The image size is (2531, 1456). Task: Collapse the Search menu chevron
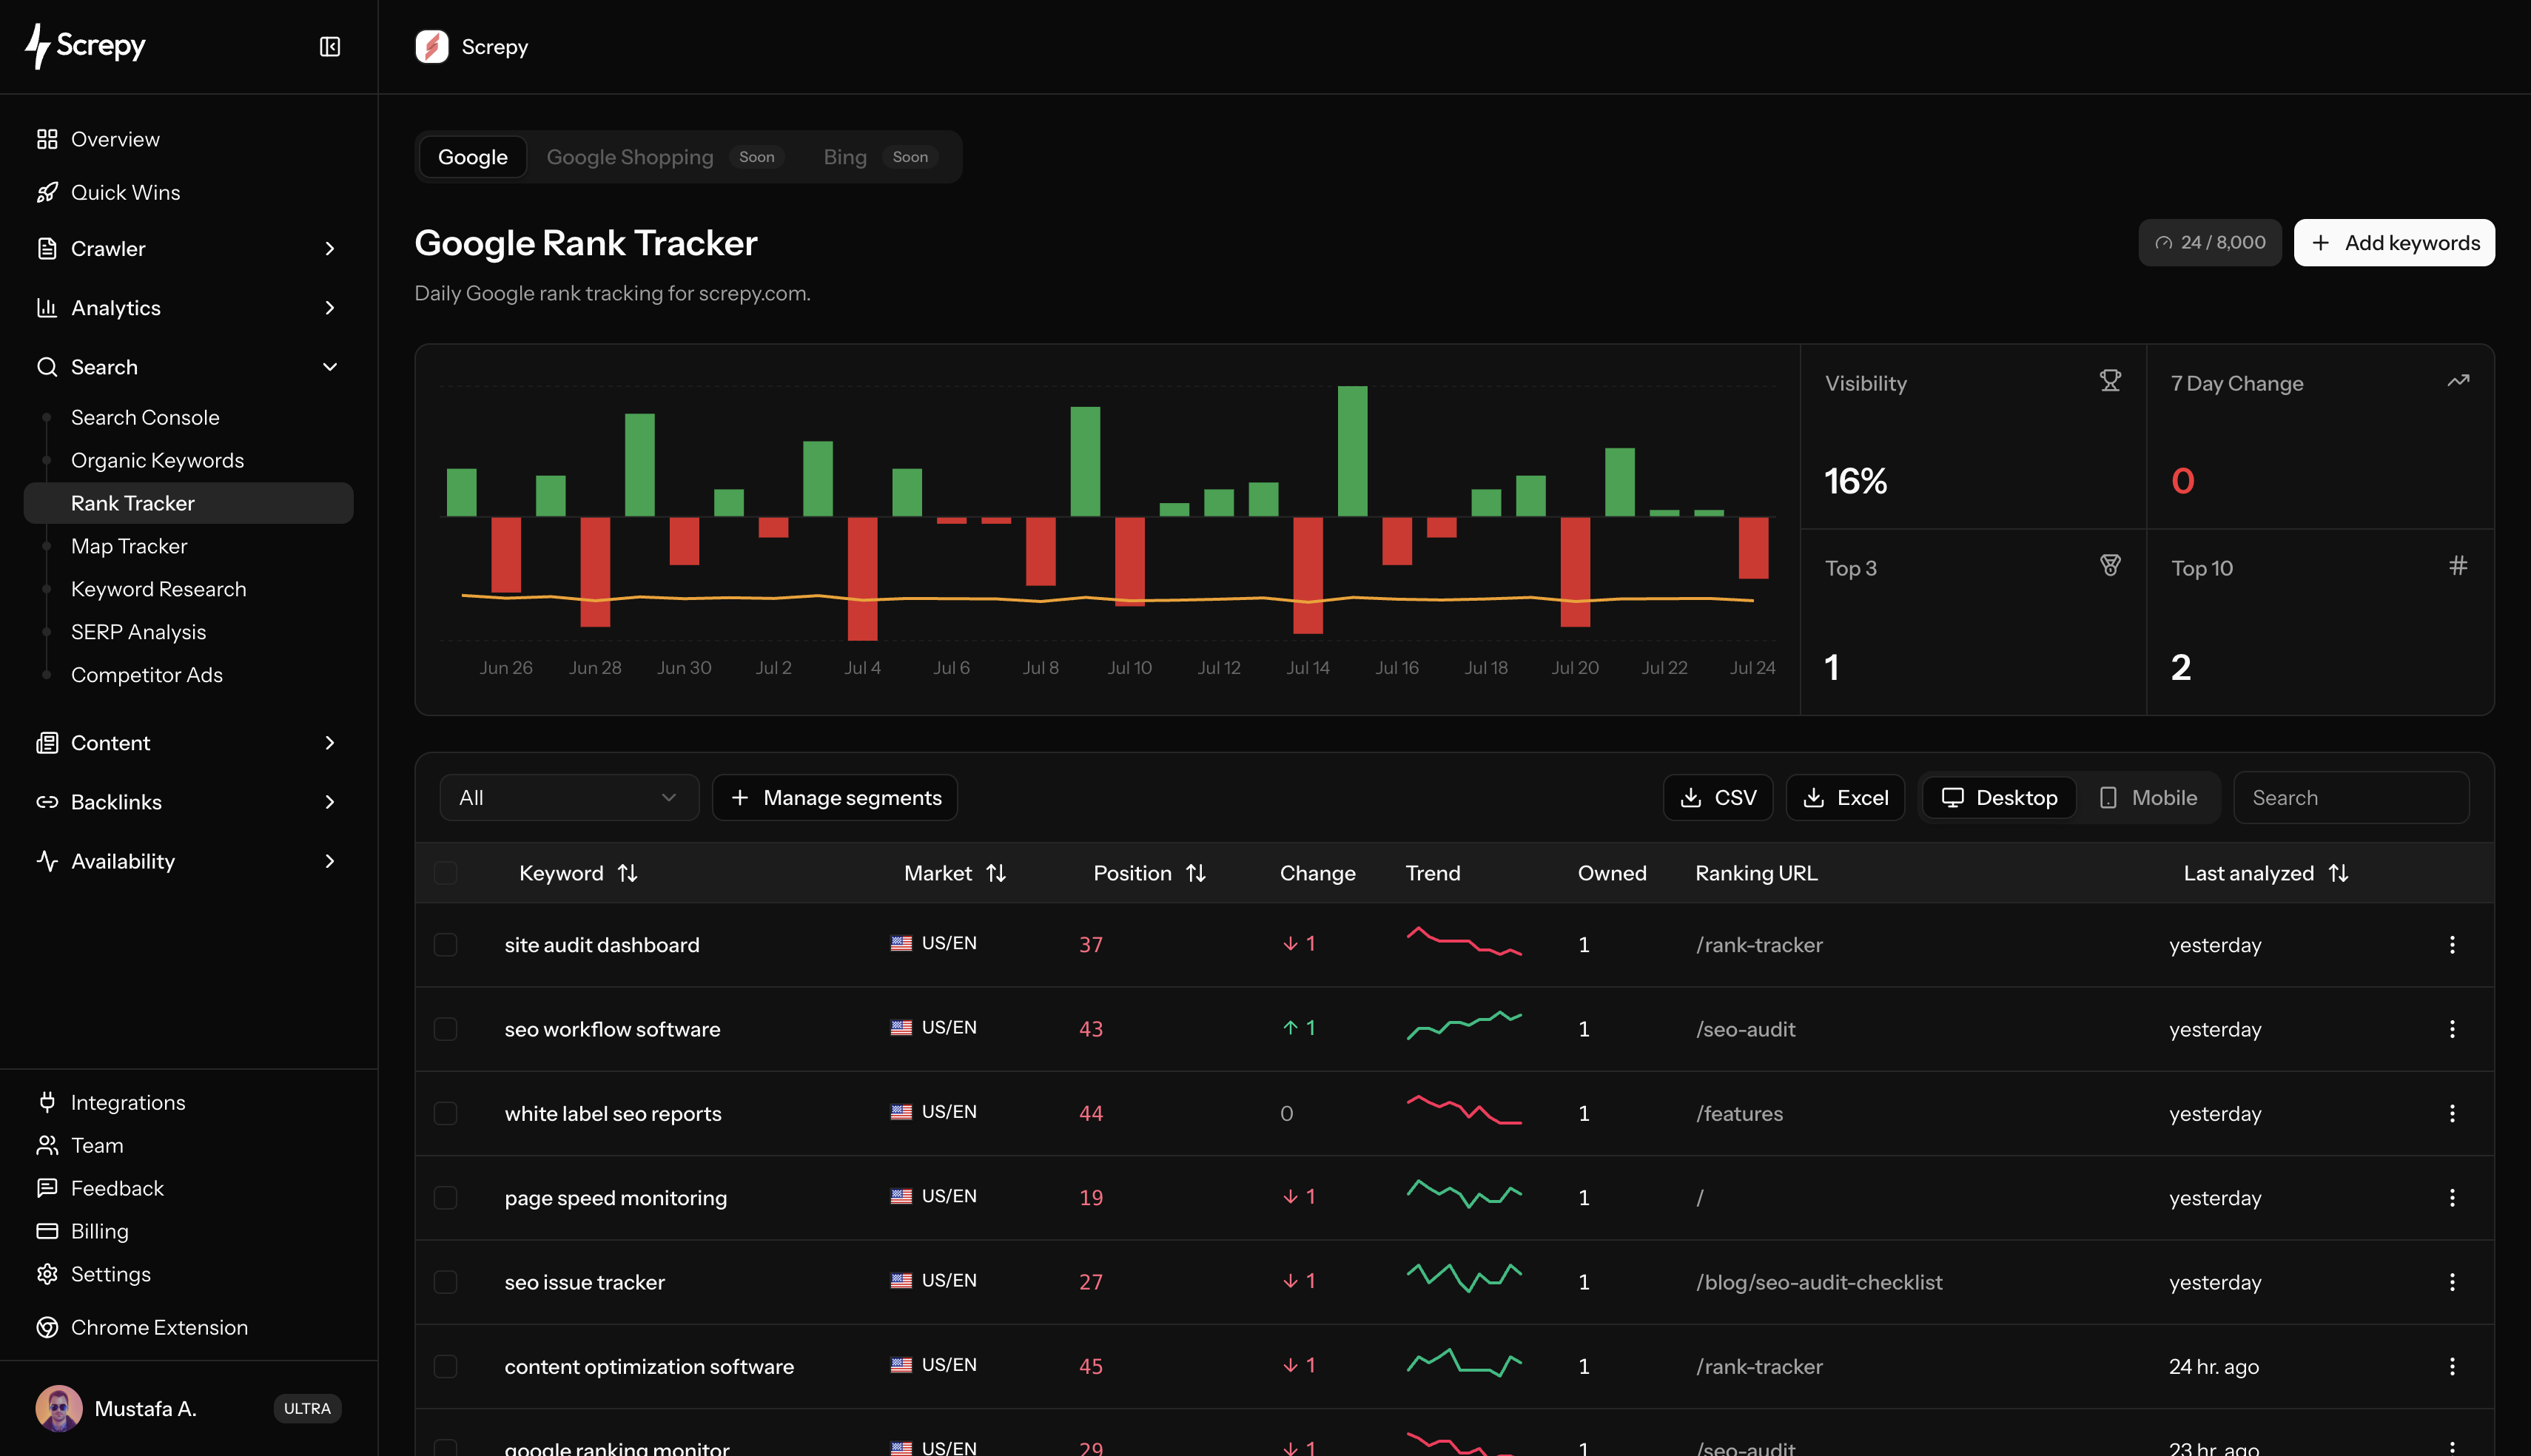[330, 367]
